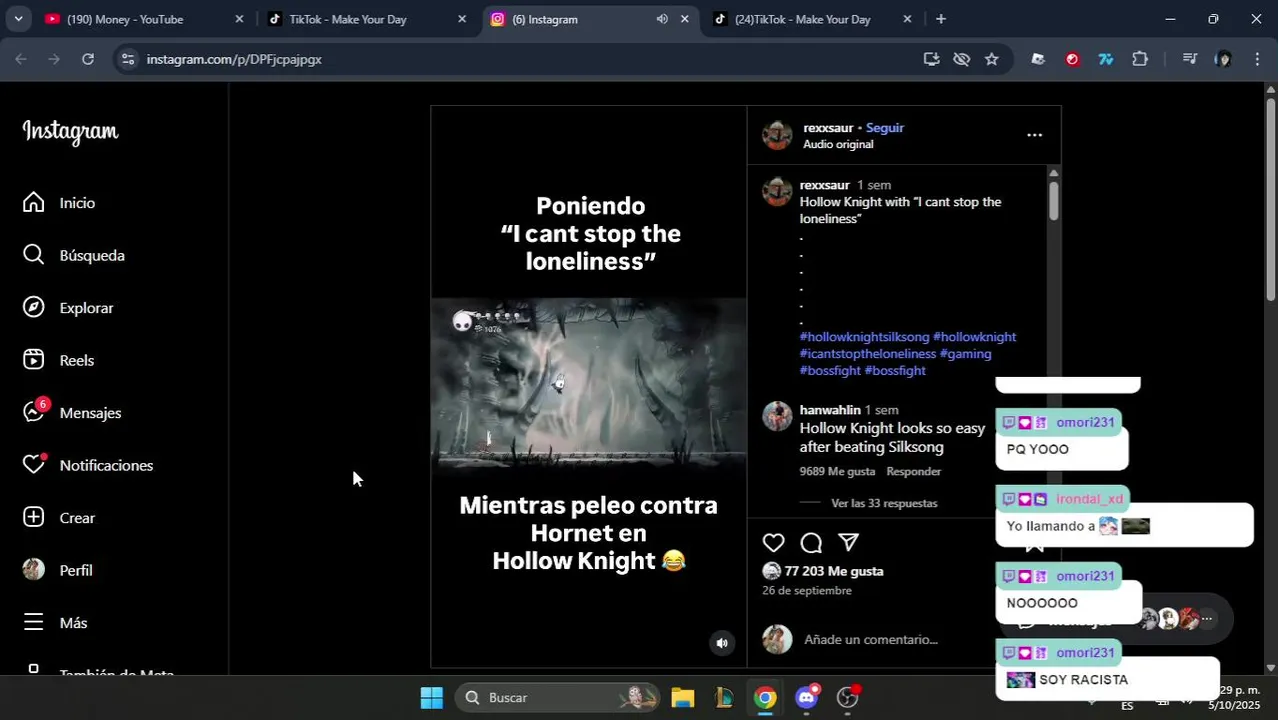This screenshot has height=720, width=1278.
Task: Open the red circular extension icon
Action: 1072,59
